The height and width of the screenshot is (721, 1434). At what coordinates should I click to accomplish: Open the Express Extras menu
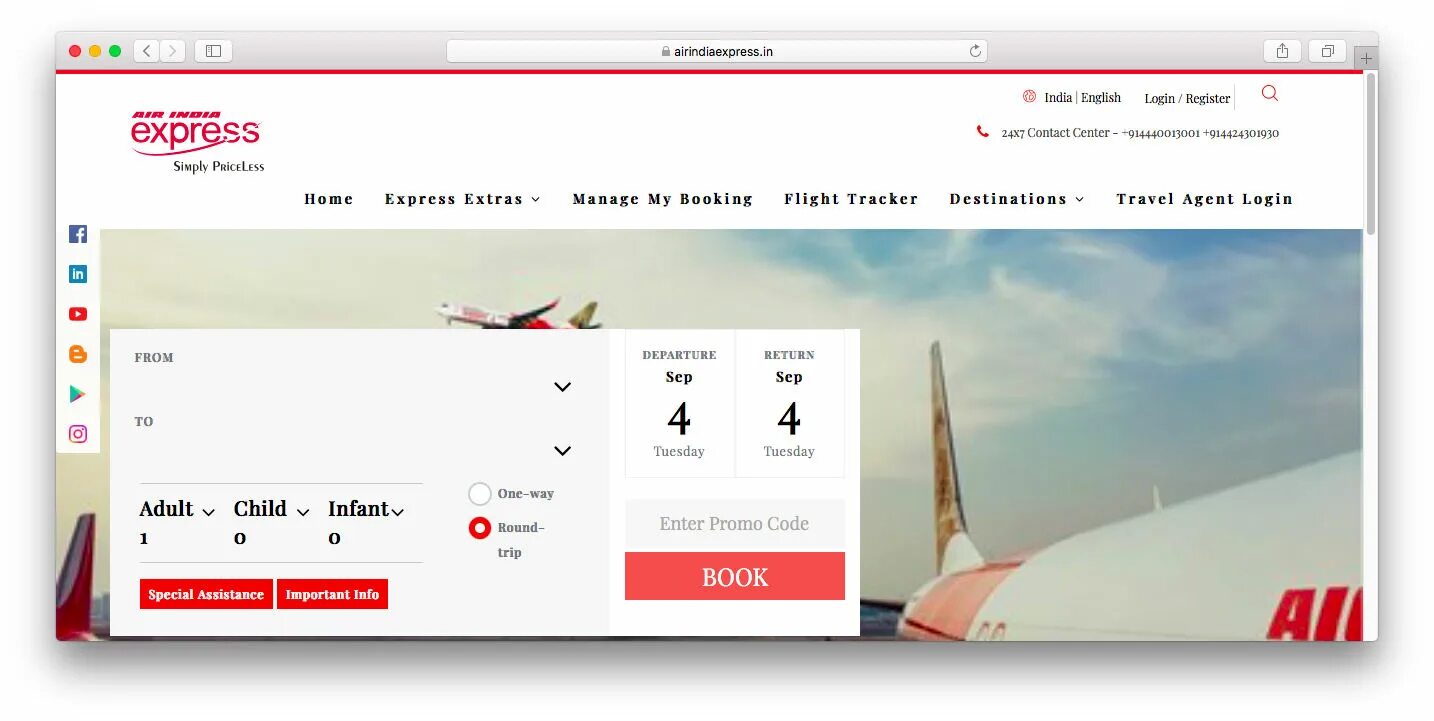point(462,199)
